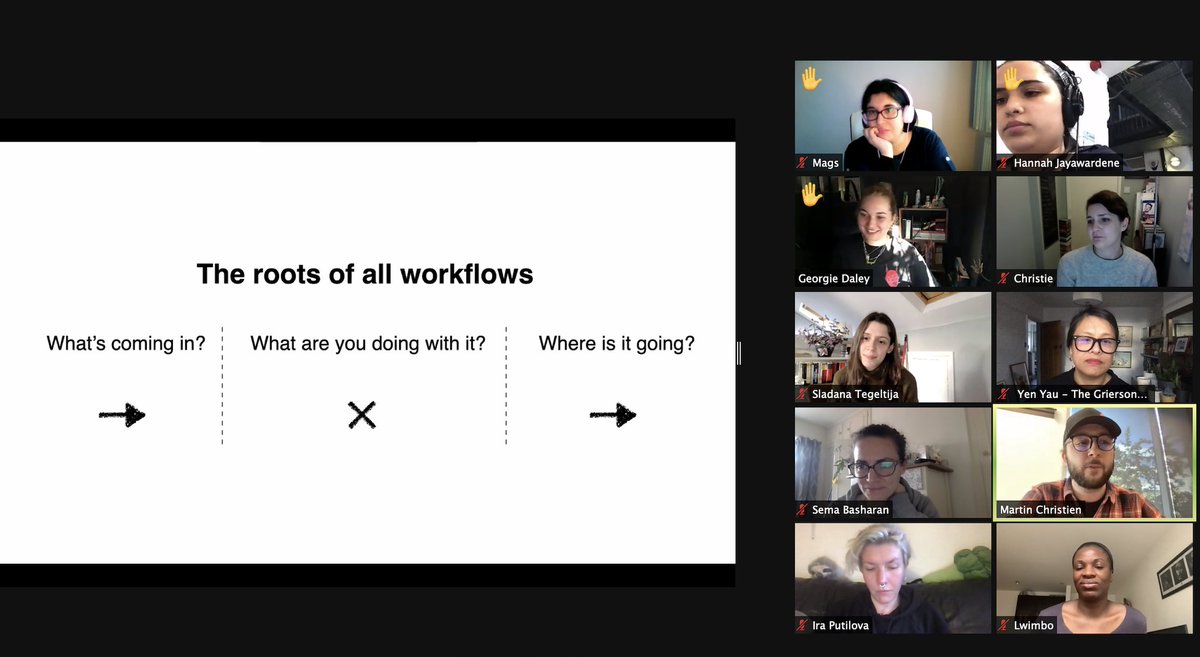Select Hannah Jayawardene's video tile
This screenshot has height=657, width=1200.
[x=1094, y=116]
